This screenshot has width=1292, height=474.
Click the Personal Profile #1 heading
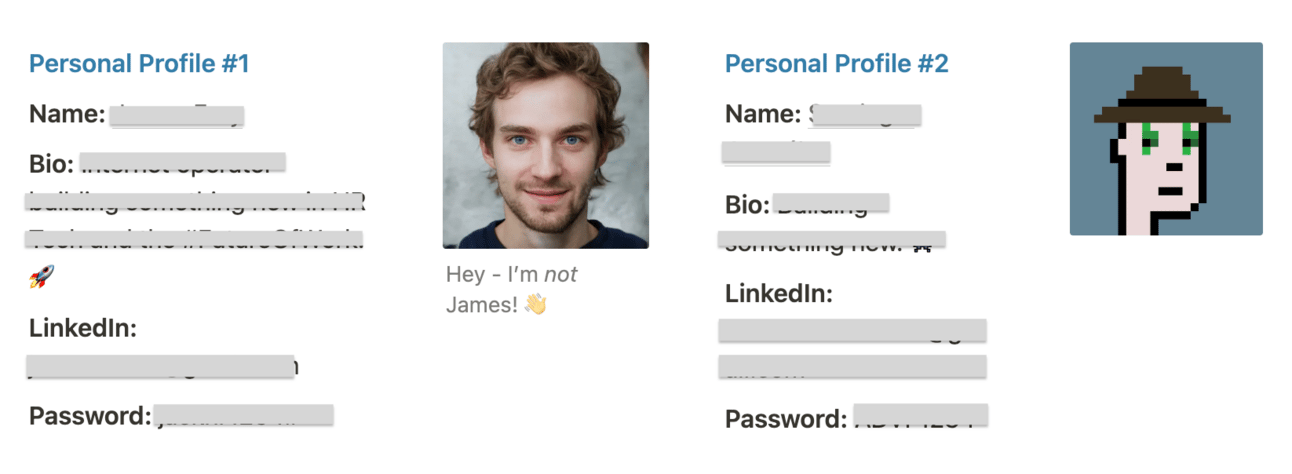[x=139, y=64]
